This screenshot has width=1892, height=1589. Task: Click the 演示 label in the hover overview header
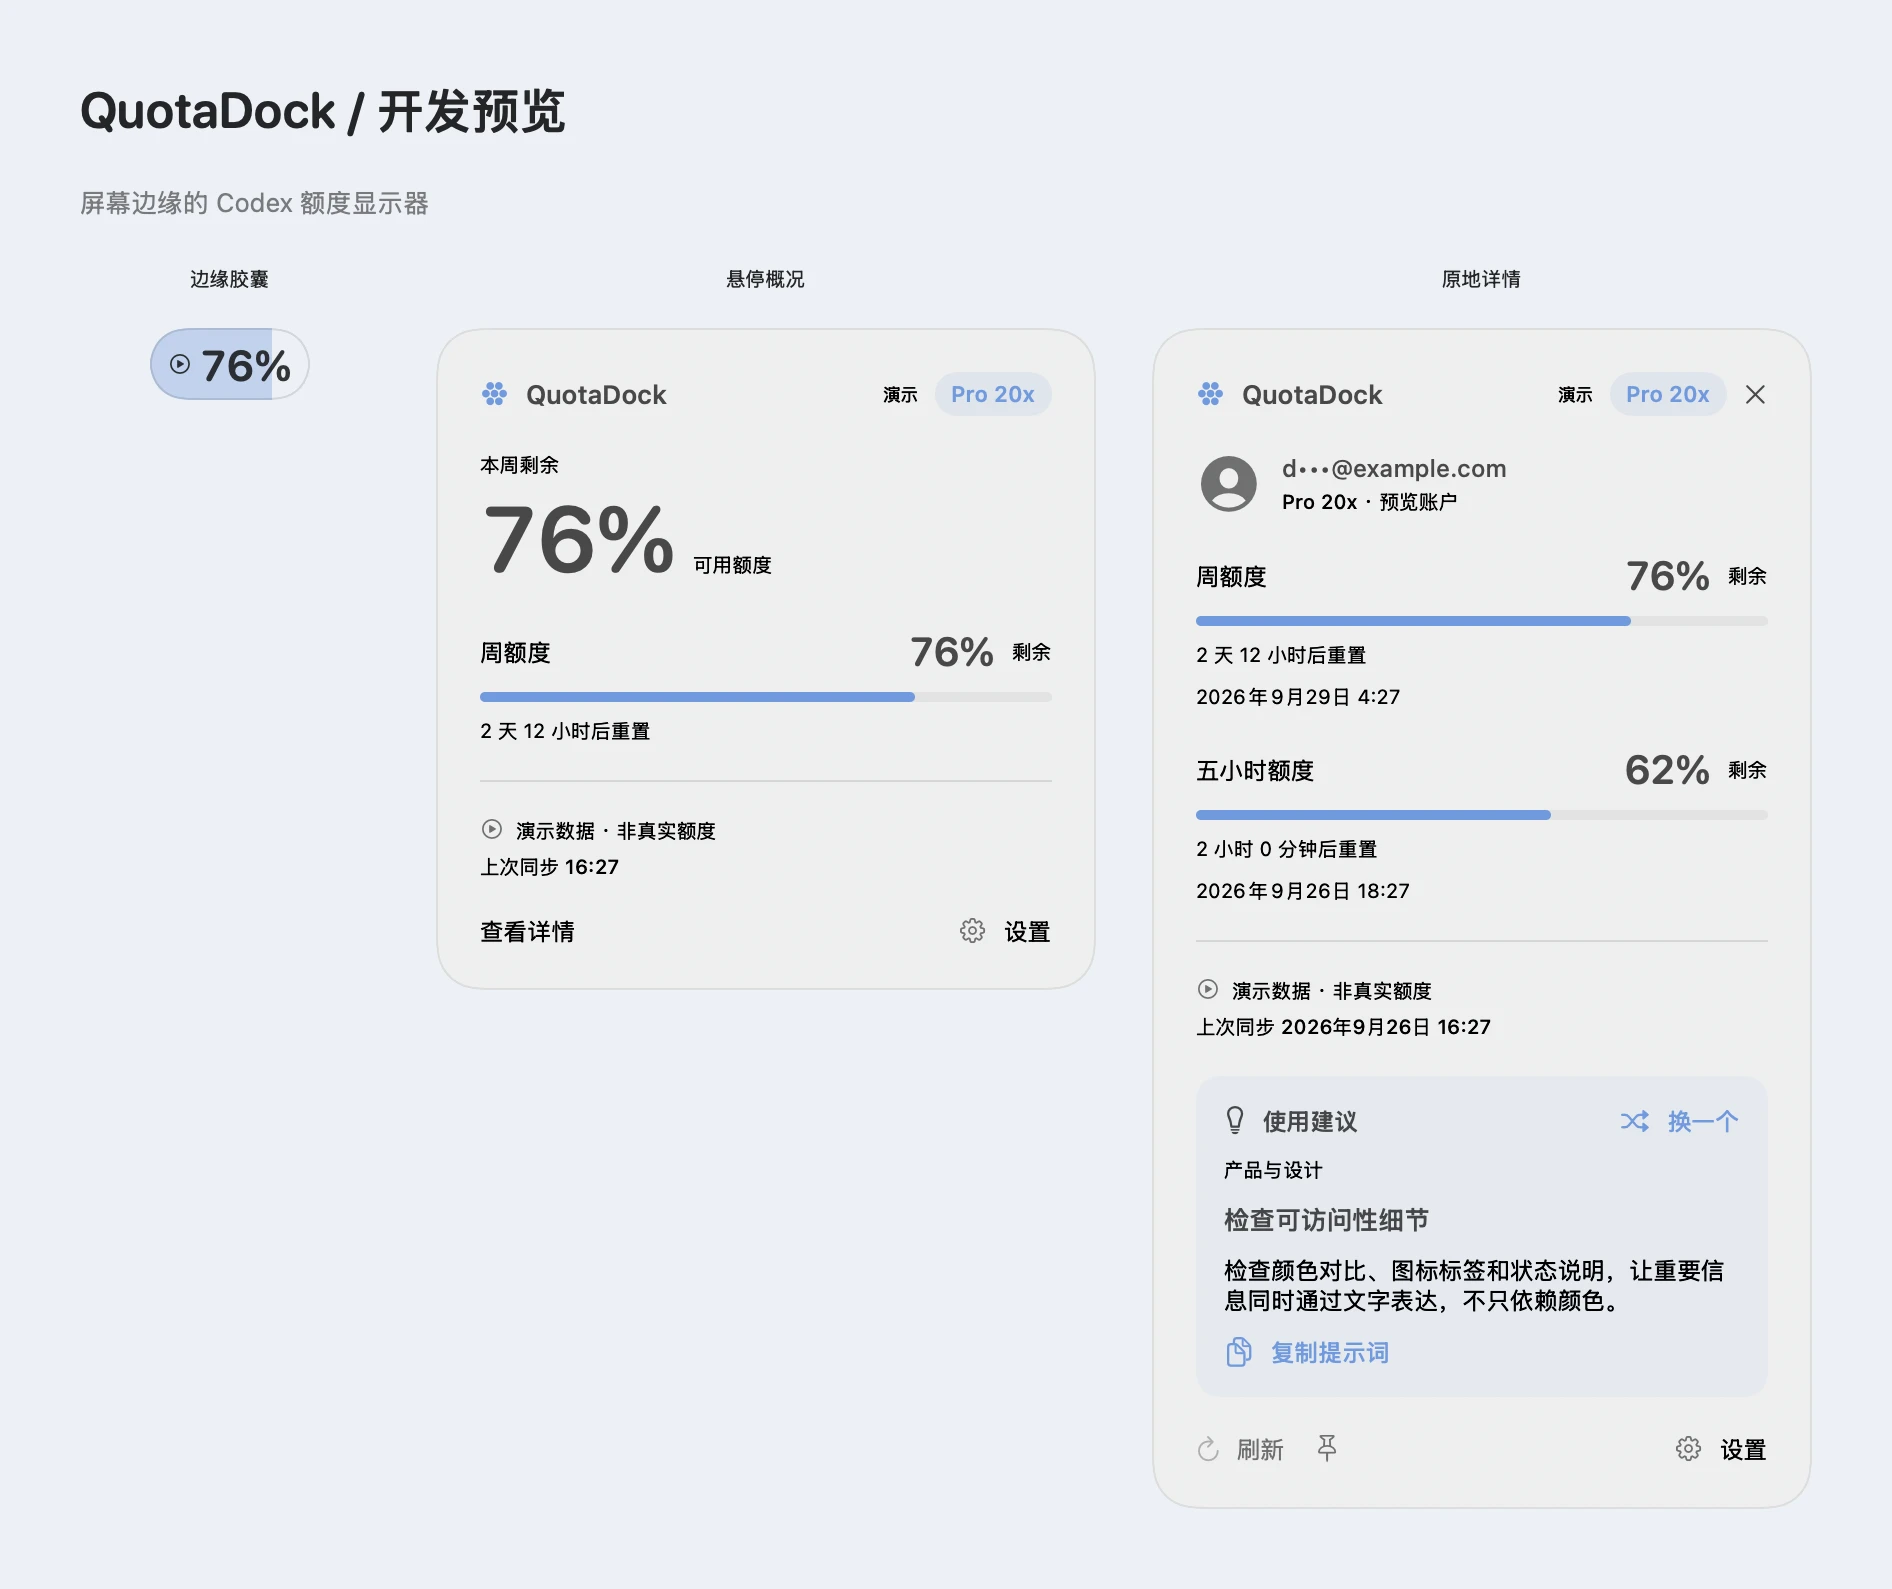(x=900, y=395)
